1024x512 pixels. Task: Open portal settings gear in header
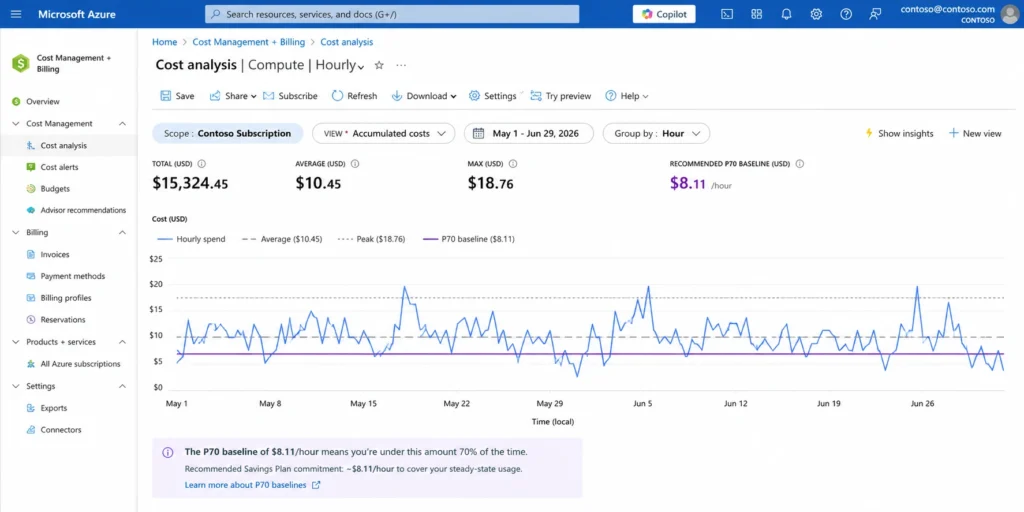816,14
